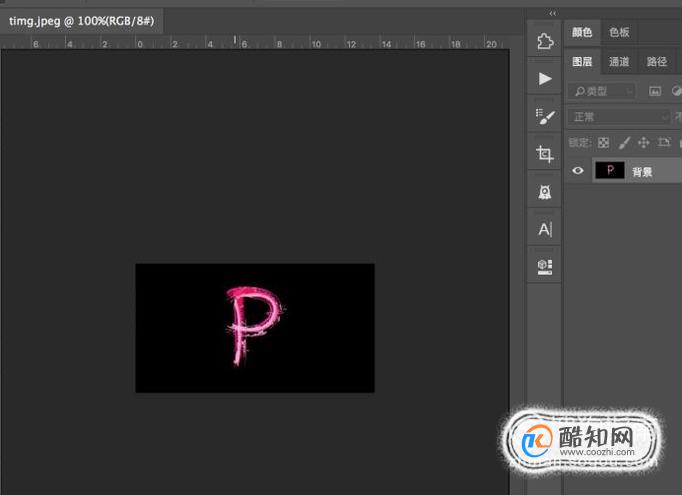Image resolution: width=682 pixels, height=495 pixels.
Task: Open the Character panel 'A|' icon
Action: coord(545,229)
